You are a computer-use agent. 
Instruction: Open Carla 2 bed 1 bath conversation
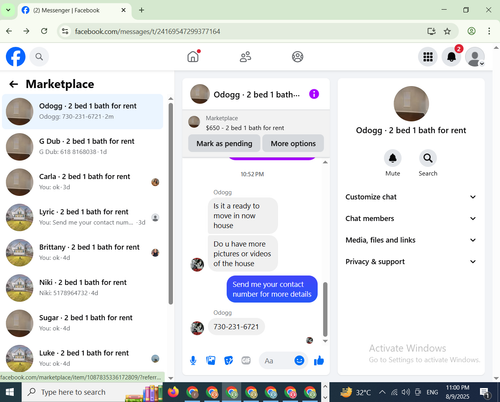click(83, 182)
